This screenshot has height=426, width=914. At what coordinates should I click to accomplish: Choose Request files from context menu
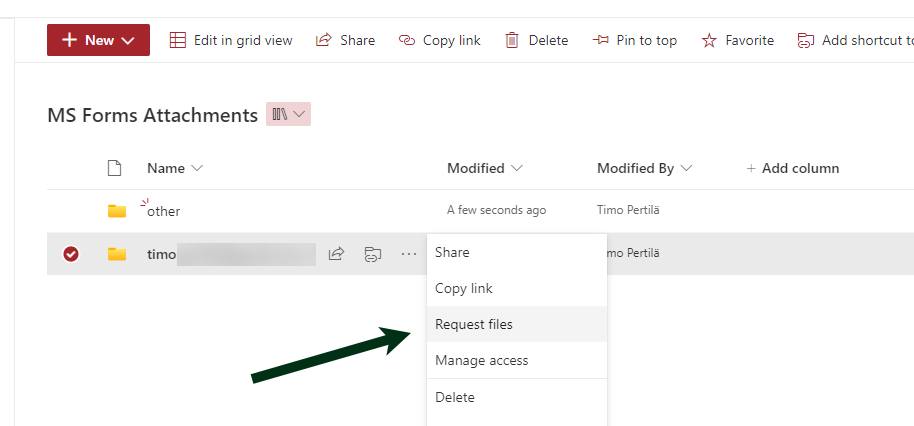pyautogui.click(x=474, y=324)
